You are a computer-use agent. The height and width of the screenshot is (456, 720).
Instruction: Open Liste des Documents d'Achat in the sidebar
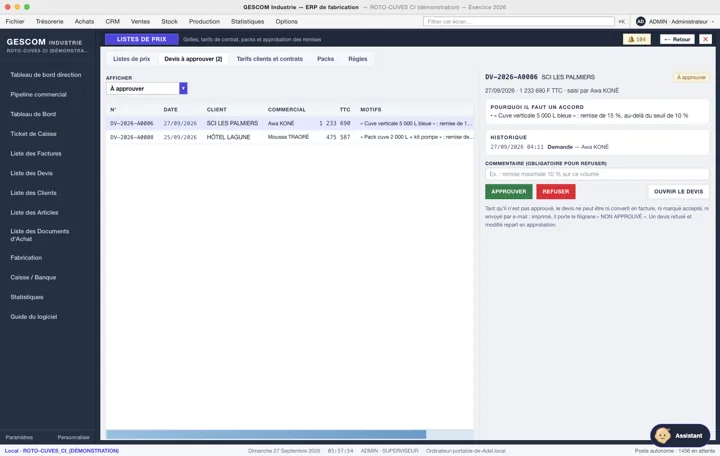click(x=40, y=235)
